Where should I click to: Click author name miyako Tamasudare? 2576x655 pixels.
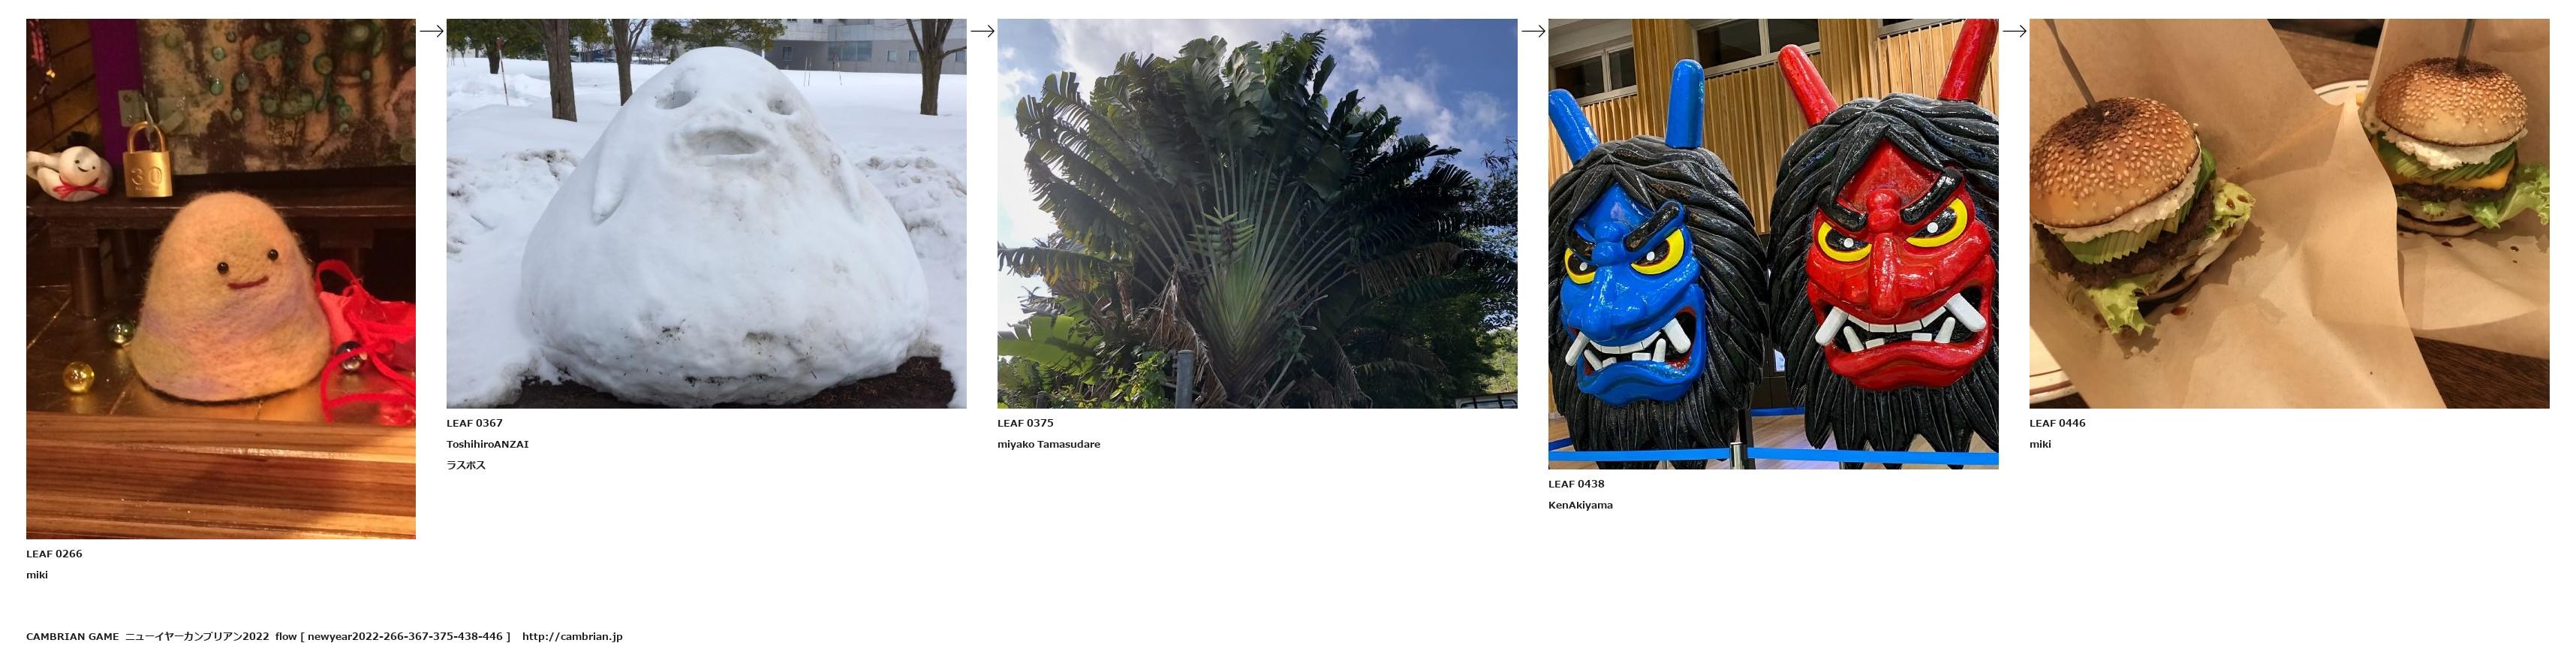pyautogui.click(x=1048, y=444)
